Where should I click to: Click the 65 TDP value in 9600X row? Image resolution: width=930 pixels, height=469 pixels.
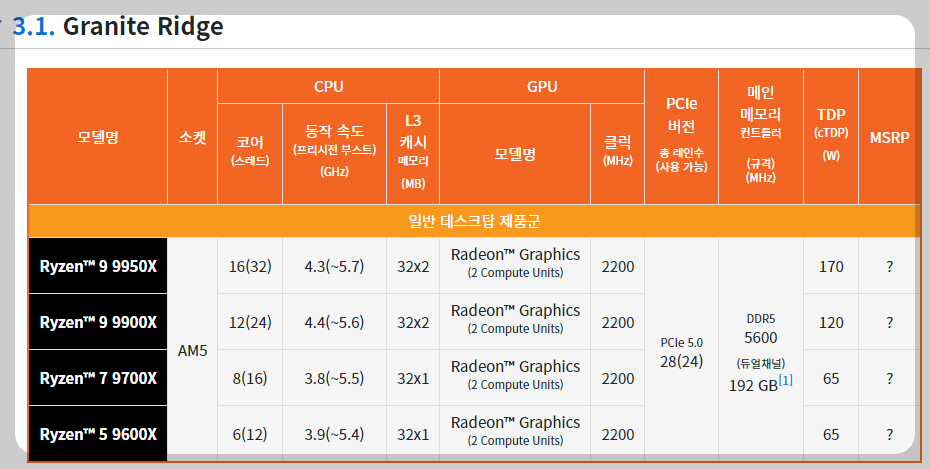click(x=831, y=434)
